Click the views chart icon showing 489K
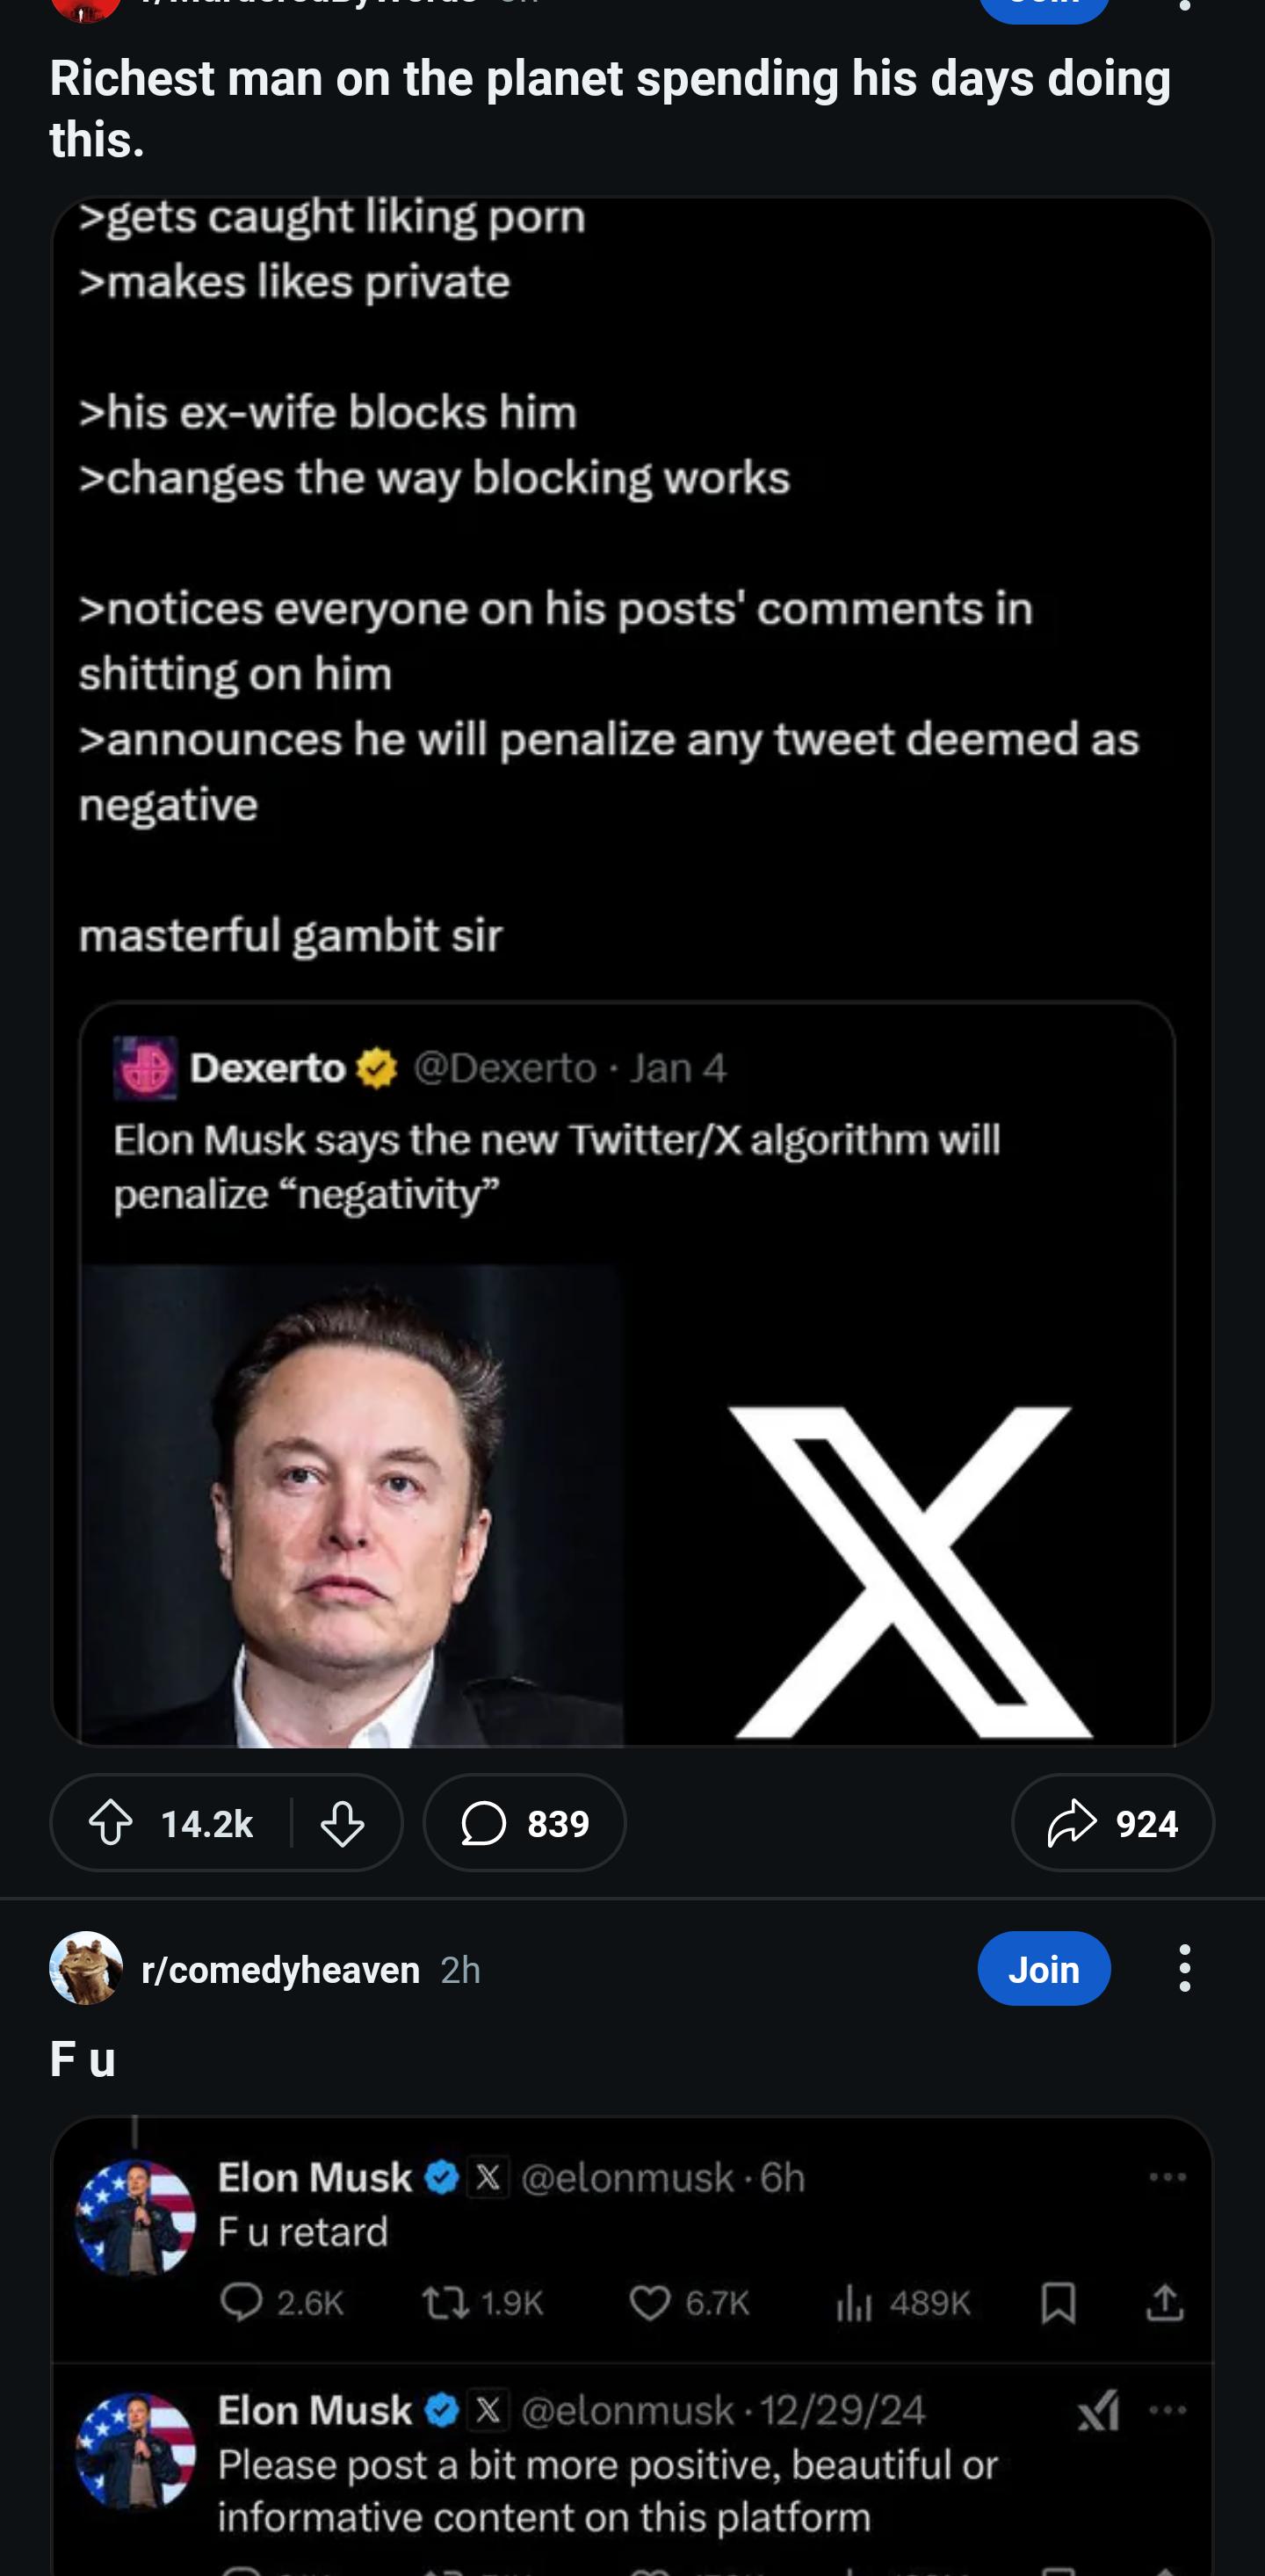 854,2303
